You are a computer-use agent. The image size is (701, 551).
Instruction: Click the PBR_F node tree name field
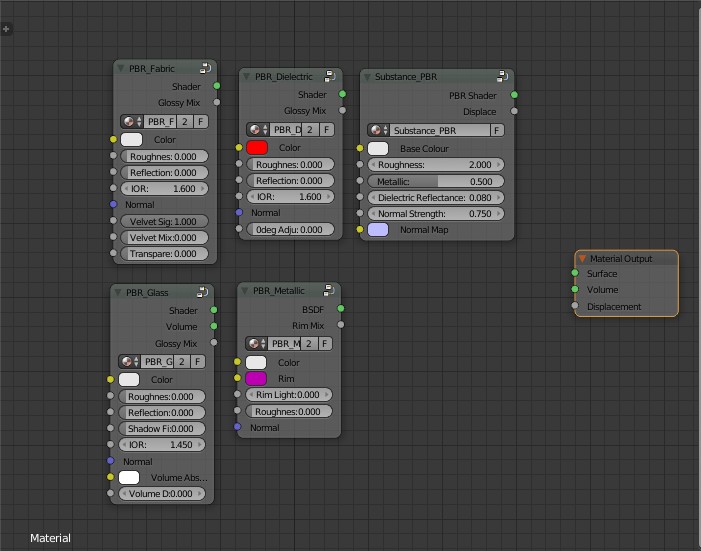pos(160,122)
